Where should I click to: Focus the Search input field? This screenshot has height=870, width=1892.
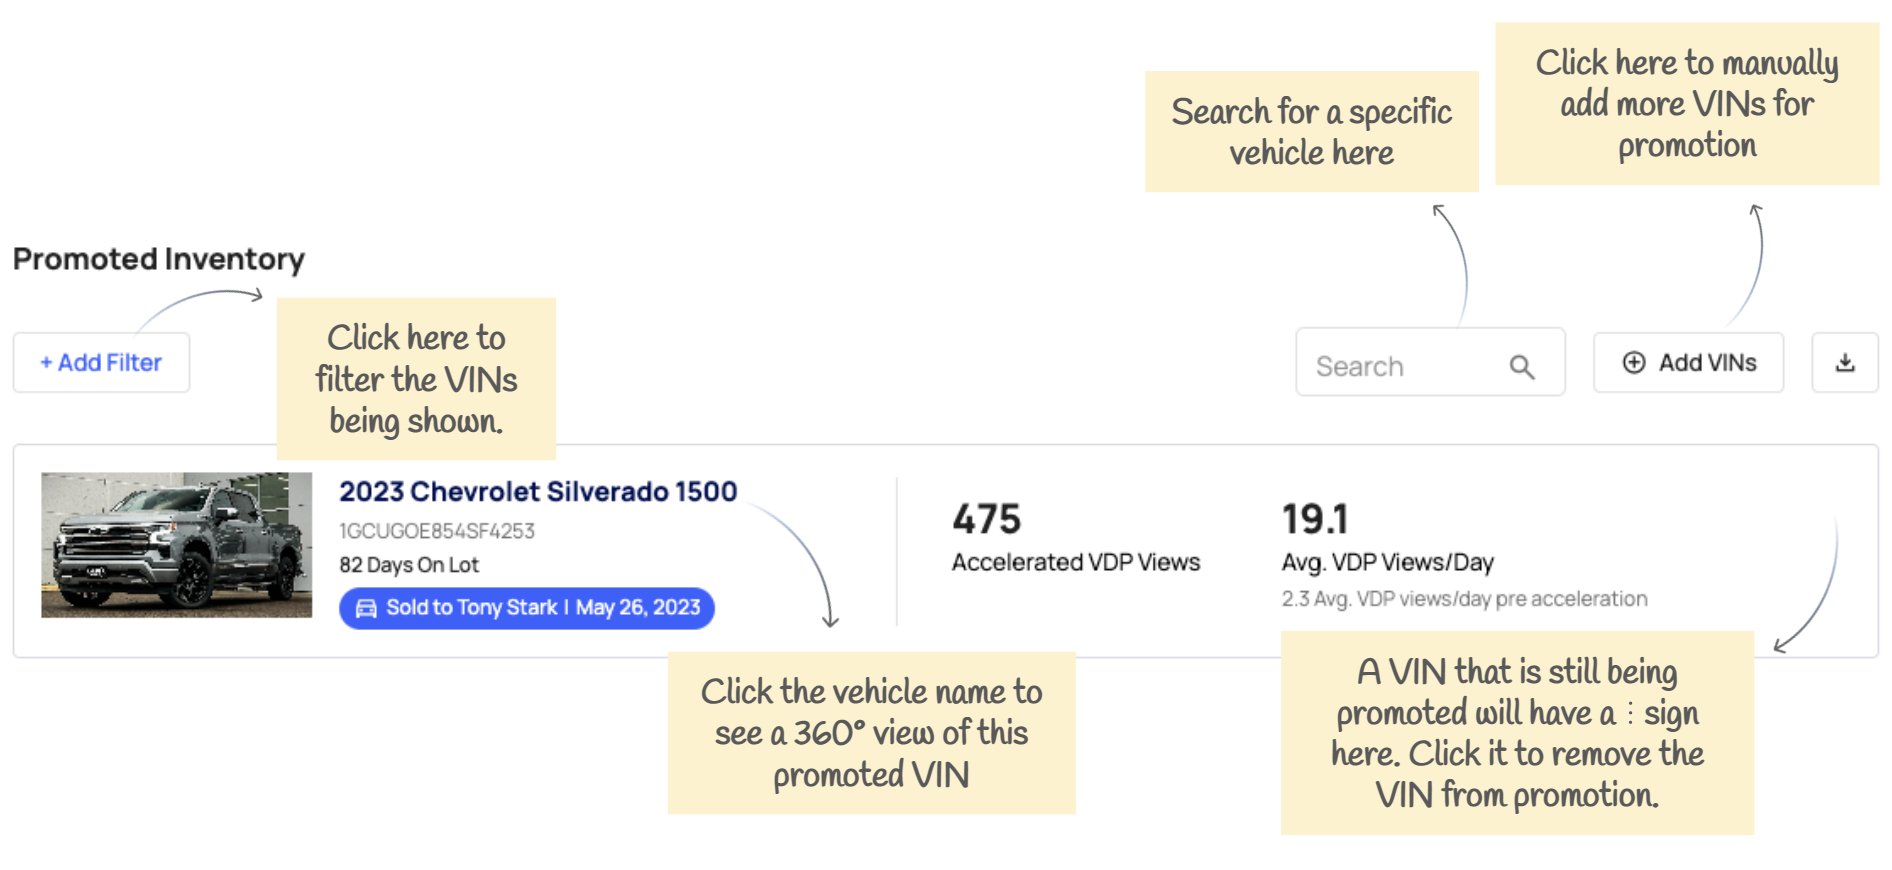(x=1400, y=367)
